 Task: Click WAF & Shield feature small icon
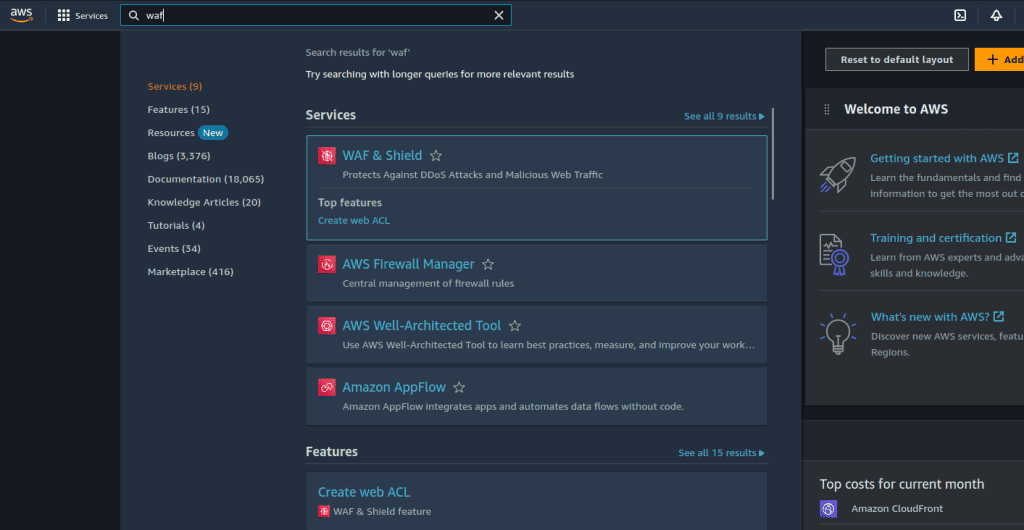coord(324,511)
